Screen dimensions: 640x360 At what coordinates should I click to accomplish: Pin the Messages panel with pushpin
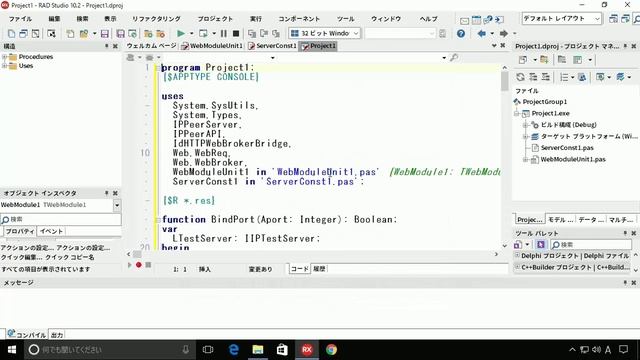click(x=625, y=282)
